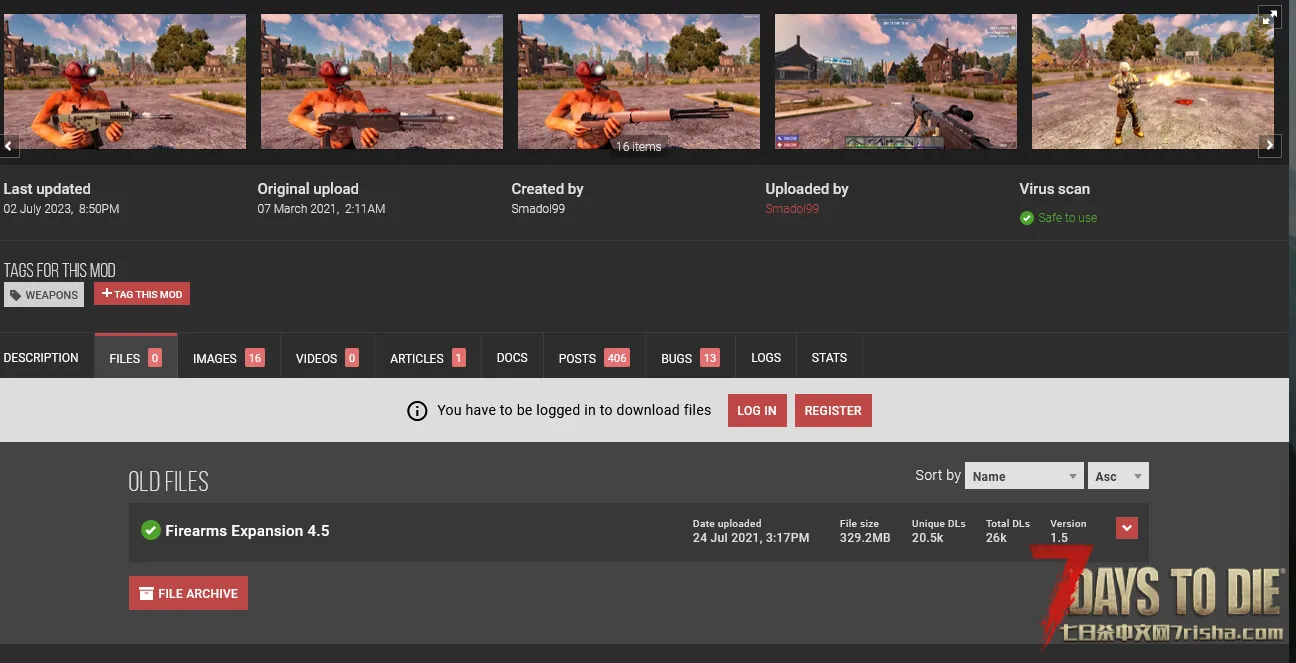Switch to the Images tab

pyautogui.click(x=227, y=358)
